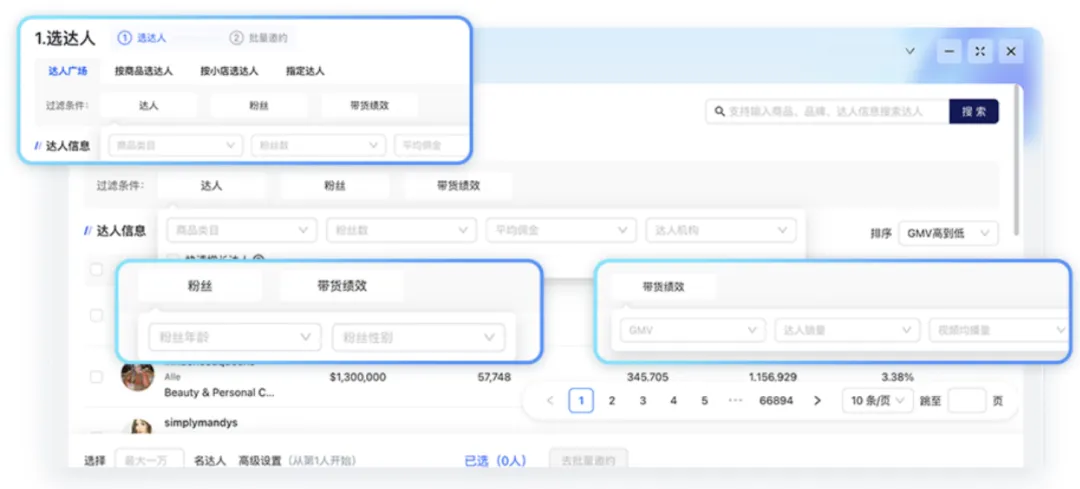The width and height of the screenshot is (1080, 489).
Task: Select 带货绩效 filter in the main window row
Action: pos(459,186)
